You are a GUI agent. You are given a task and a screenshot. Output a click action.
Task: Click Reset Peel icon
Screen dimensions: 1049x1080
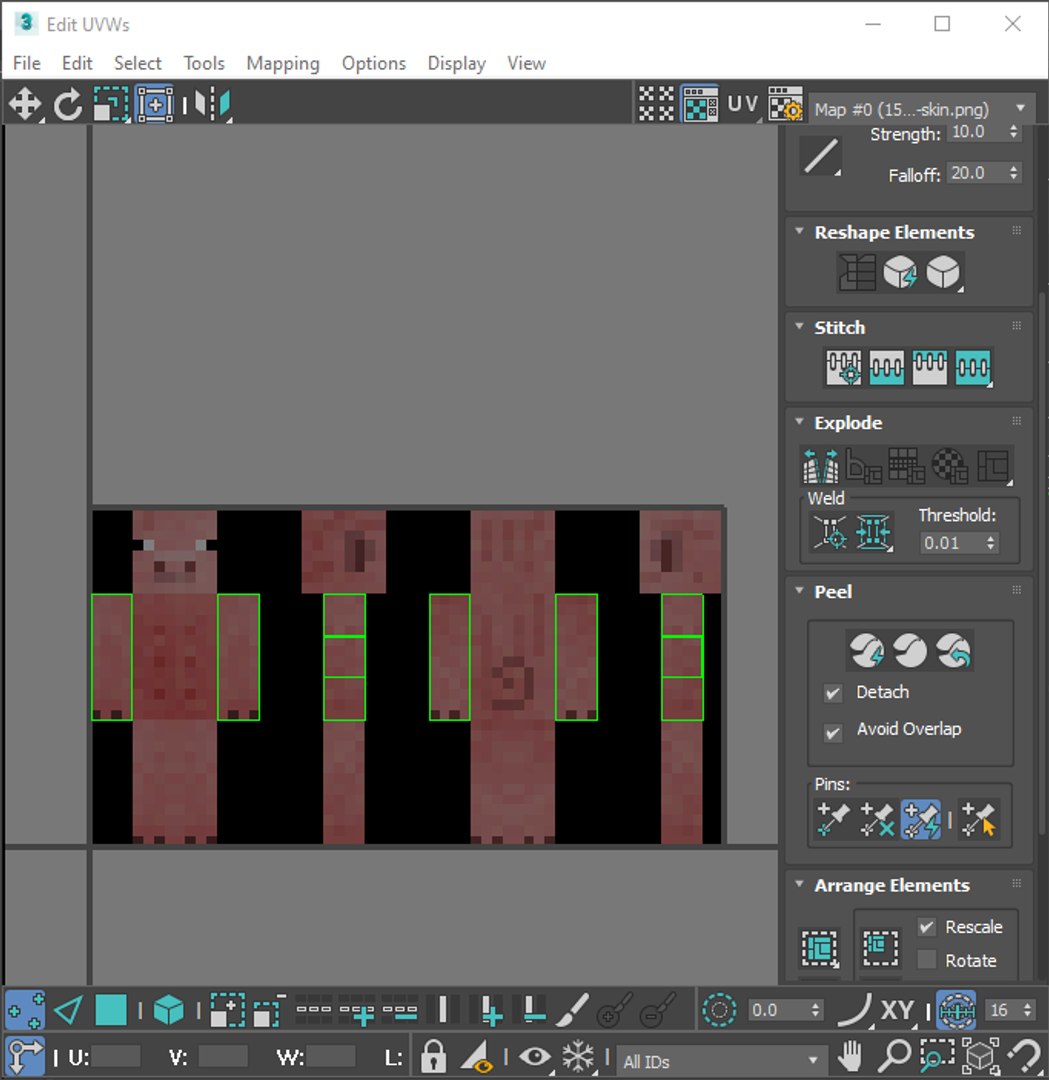(953, 650)
